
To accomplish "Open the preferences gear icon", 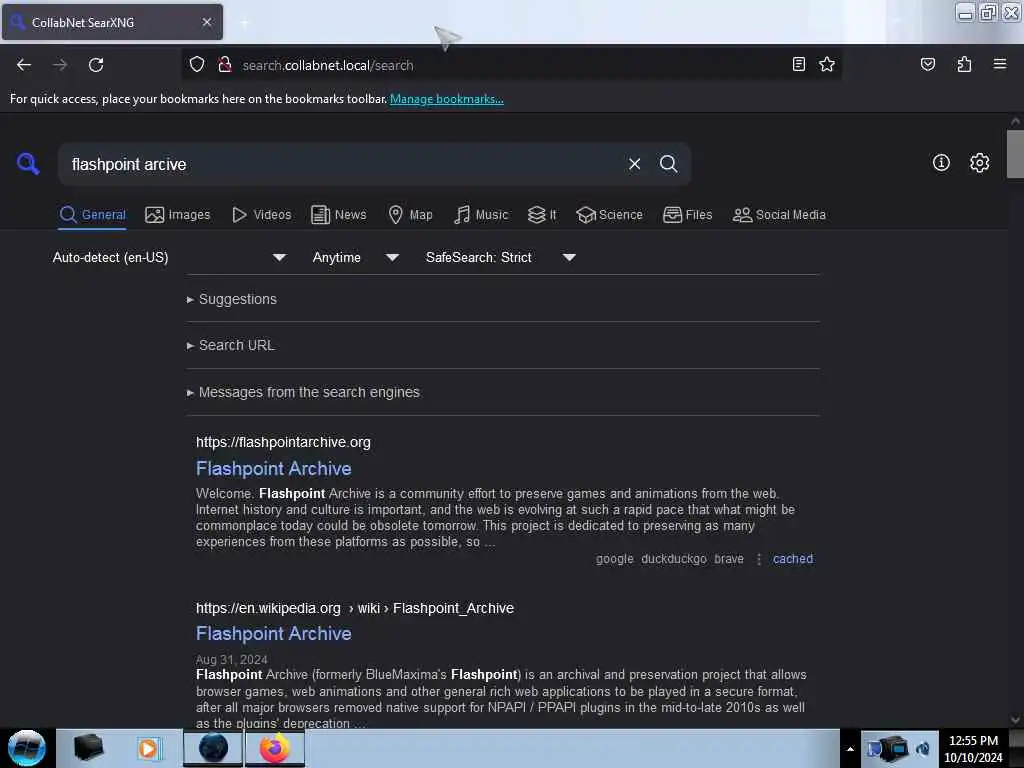I will (x=979, y=163).
